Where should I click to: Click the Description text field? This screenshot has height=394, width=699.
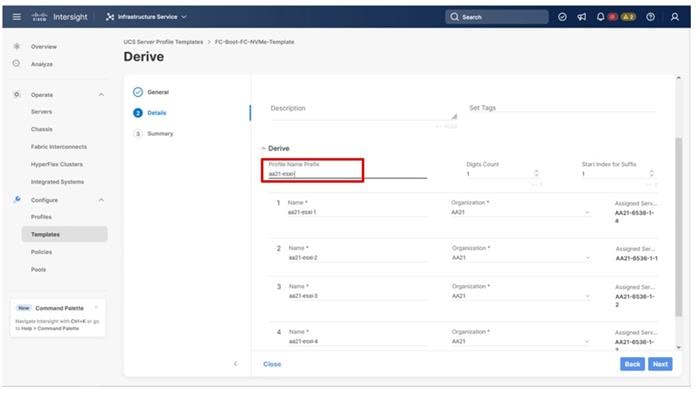[x=363, y=111]
